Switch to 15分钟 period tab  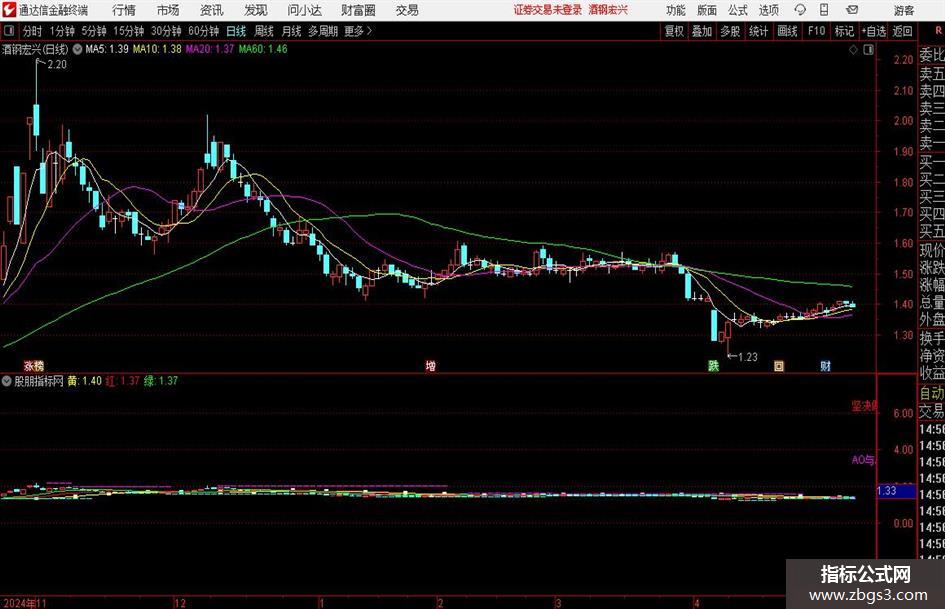(129, 31)
